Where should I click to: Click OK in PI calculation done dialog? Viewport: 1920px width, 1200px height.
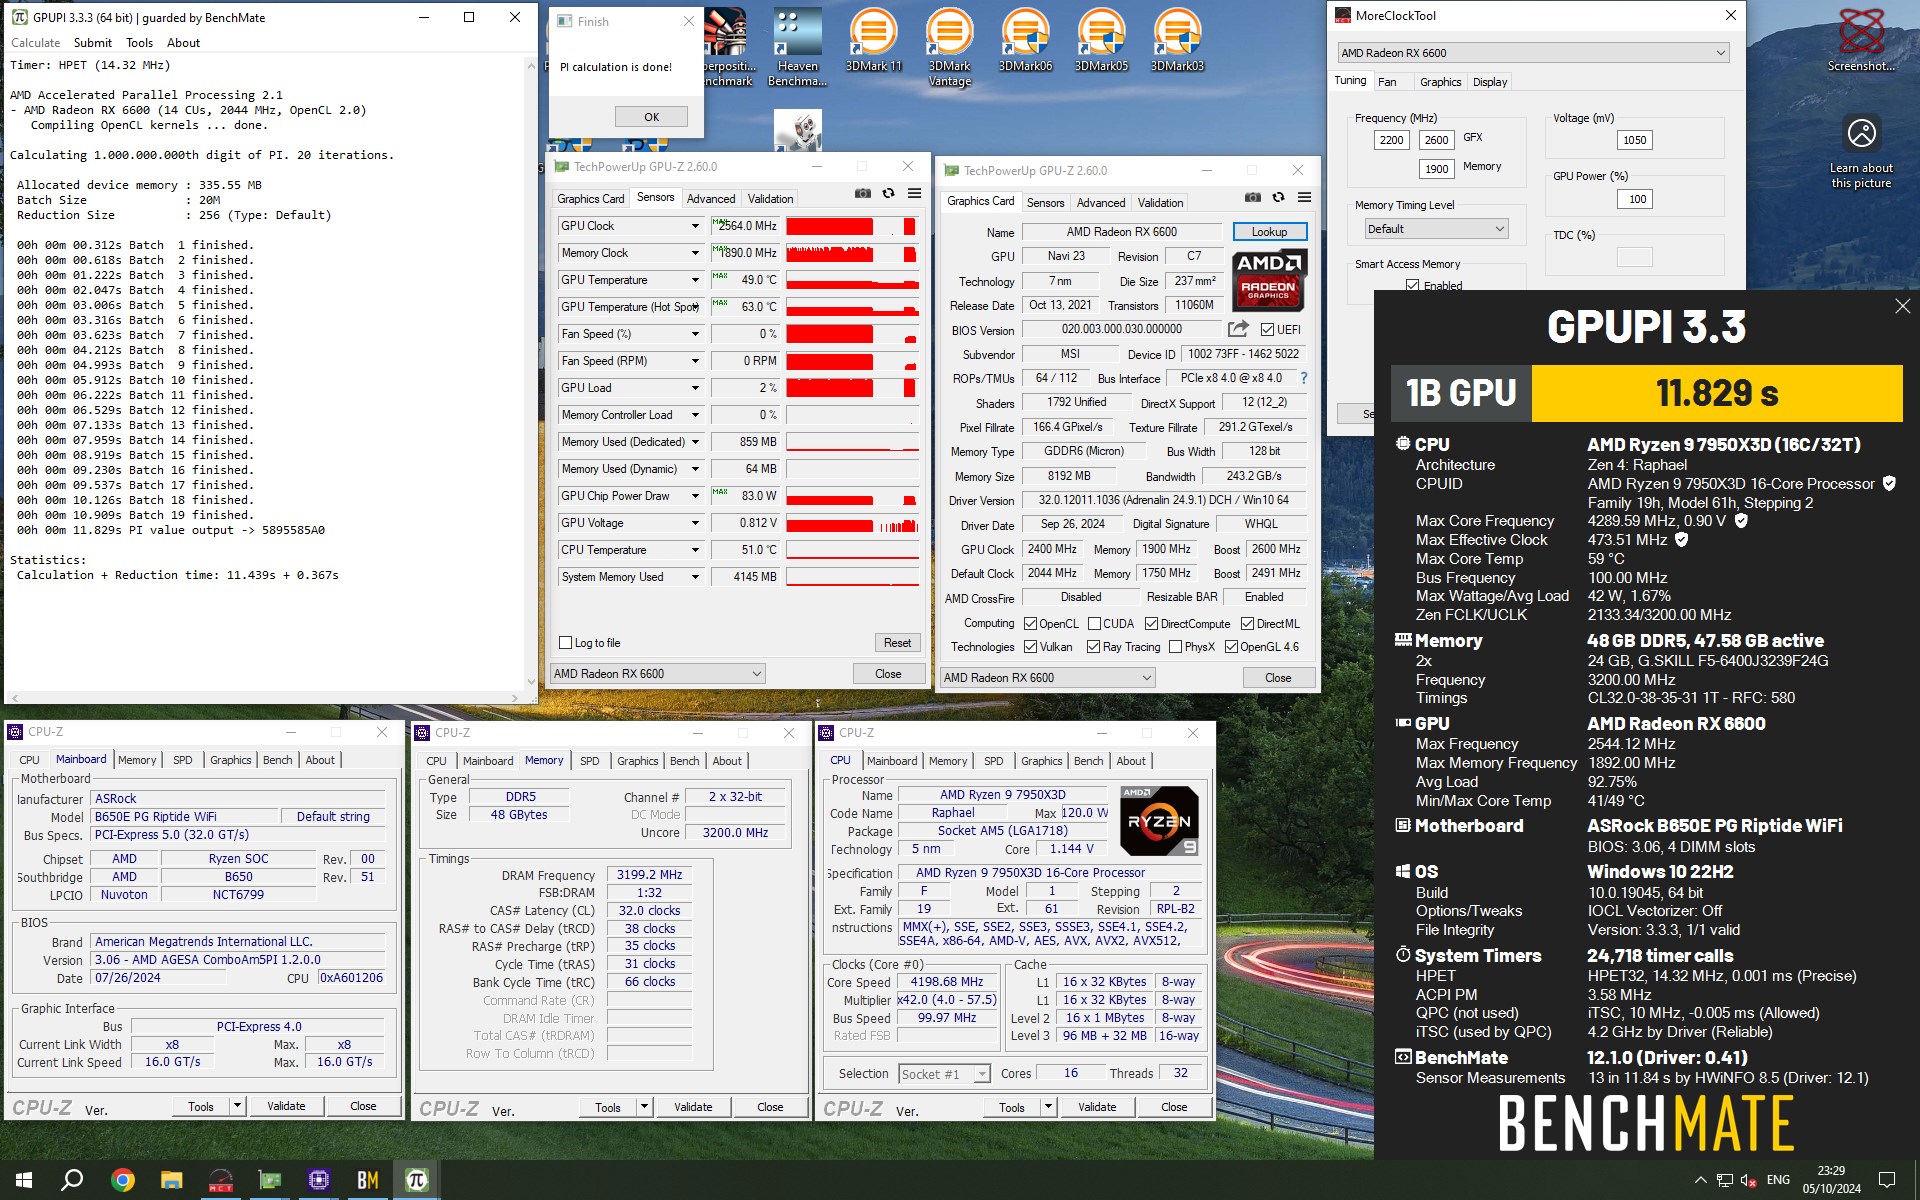tap(651, 117)
